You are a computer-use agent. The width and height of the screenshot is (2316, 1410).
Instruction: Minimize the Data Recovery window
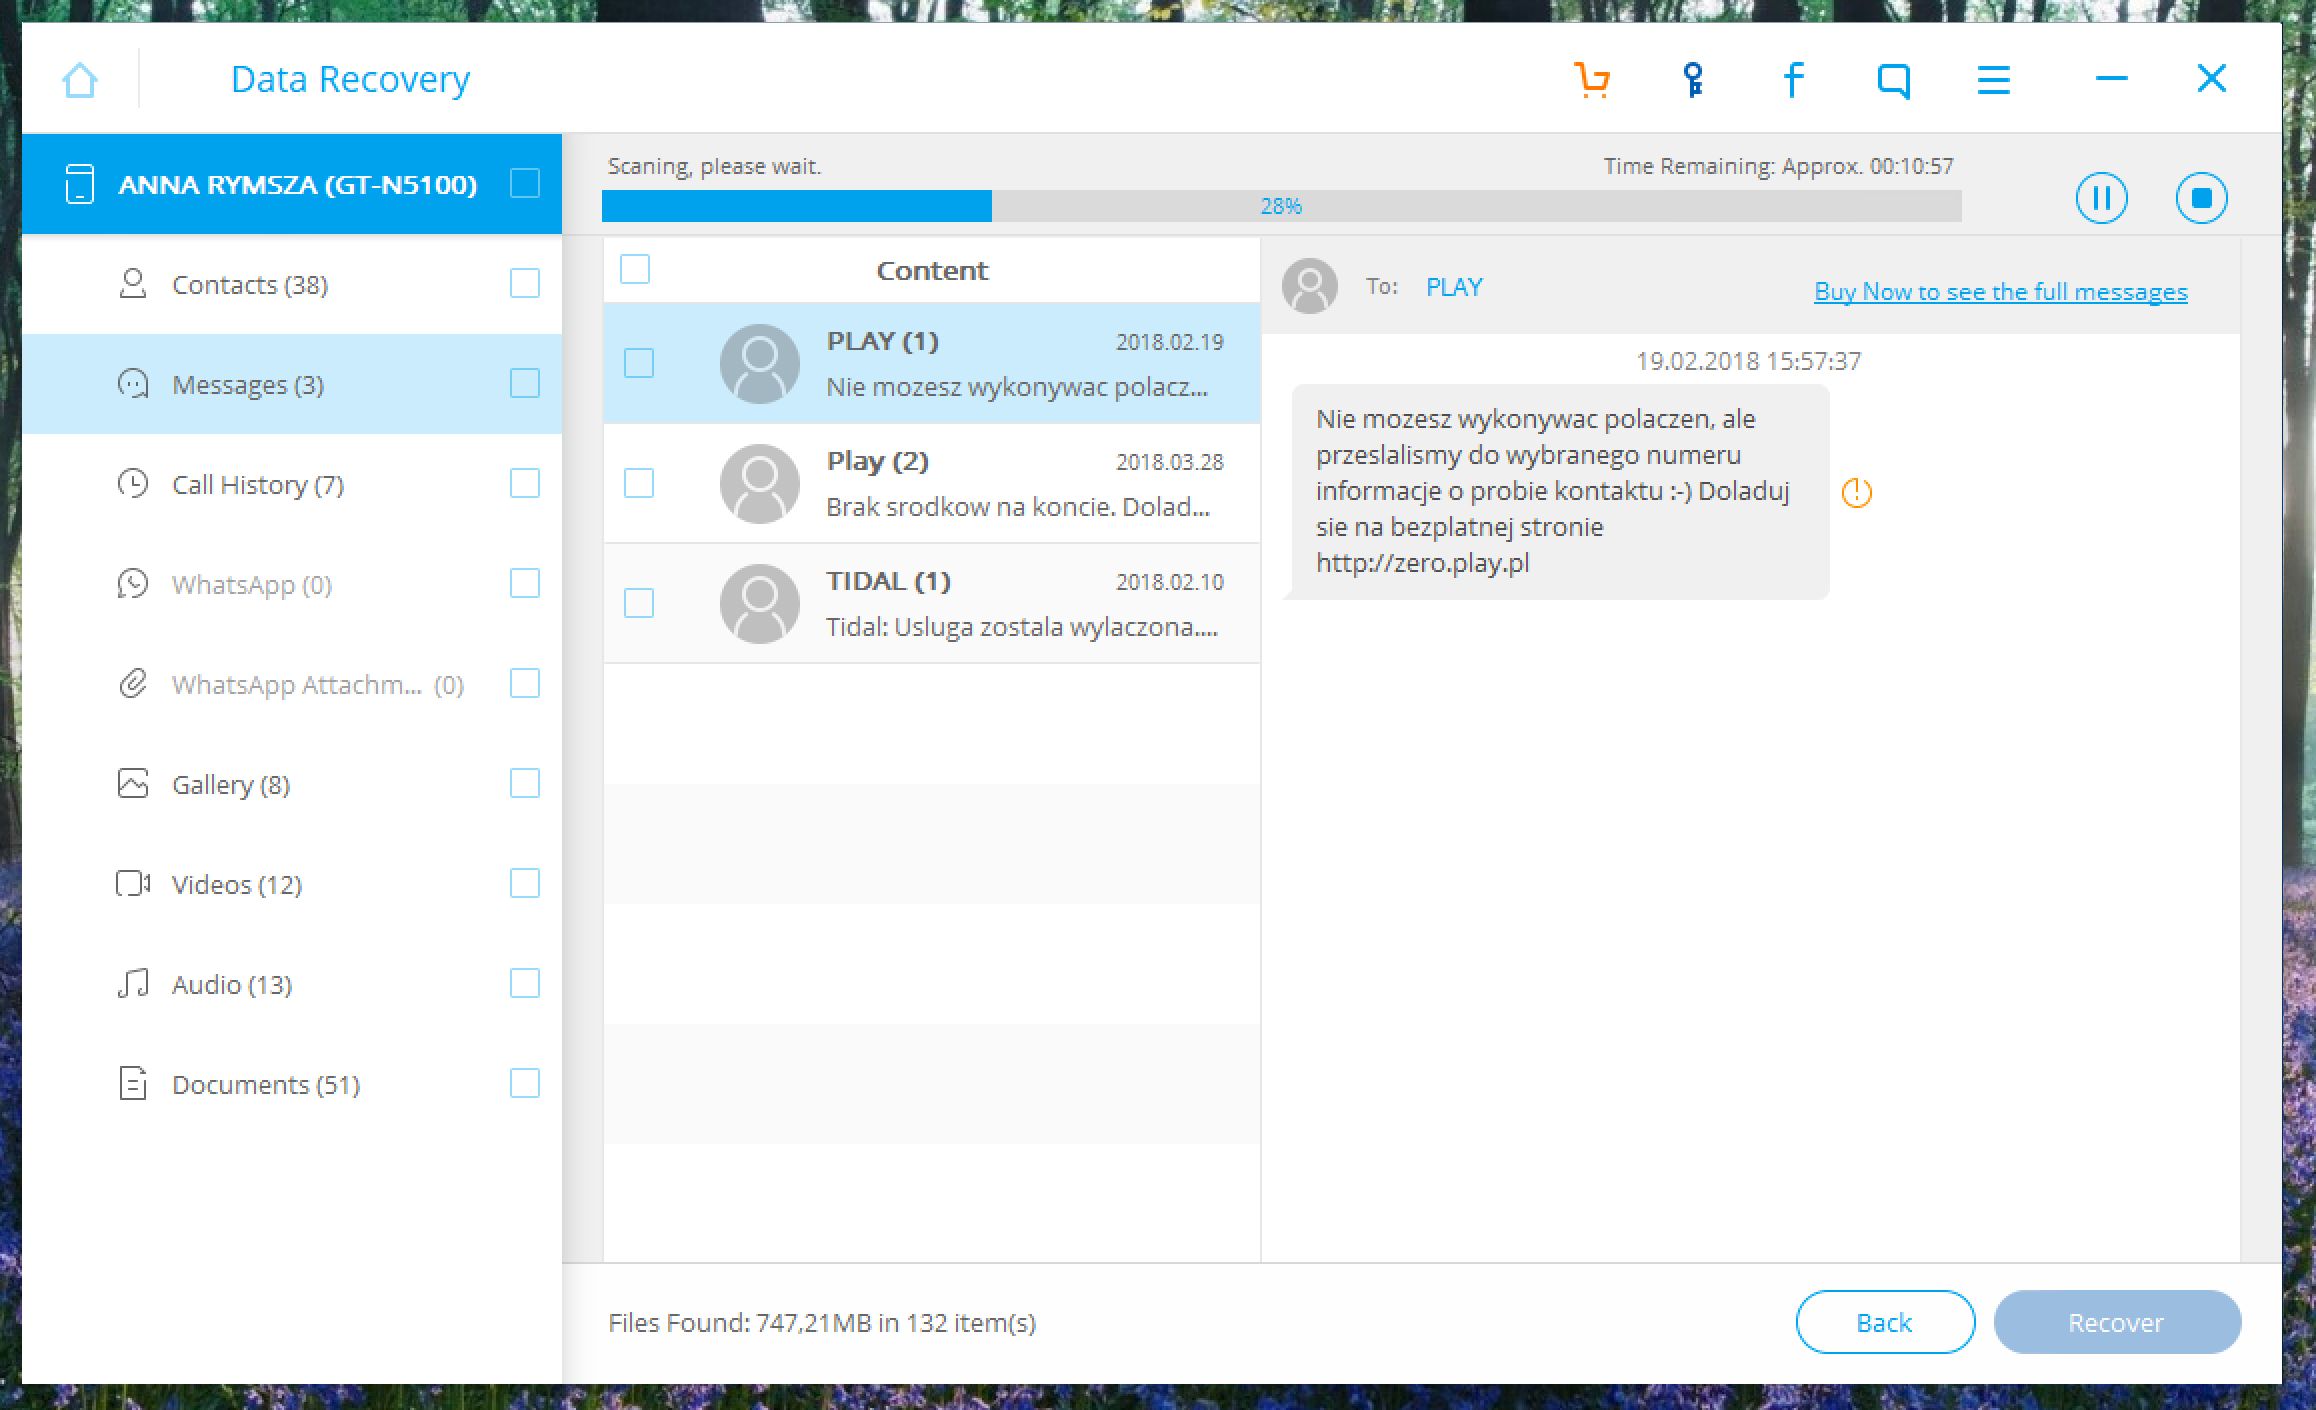[x=2112, y=78]
